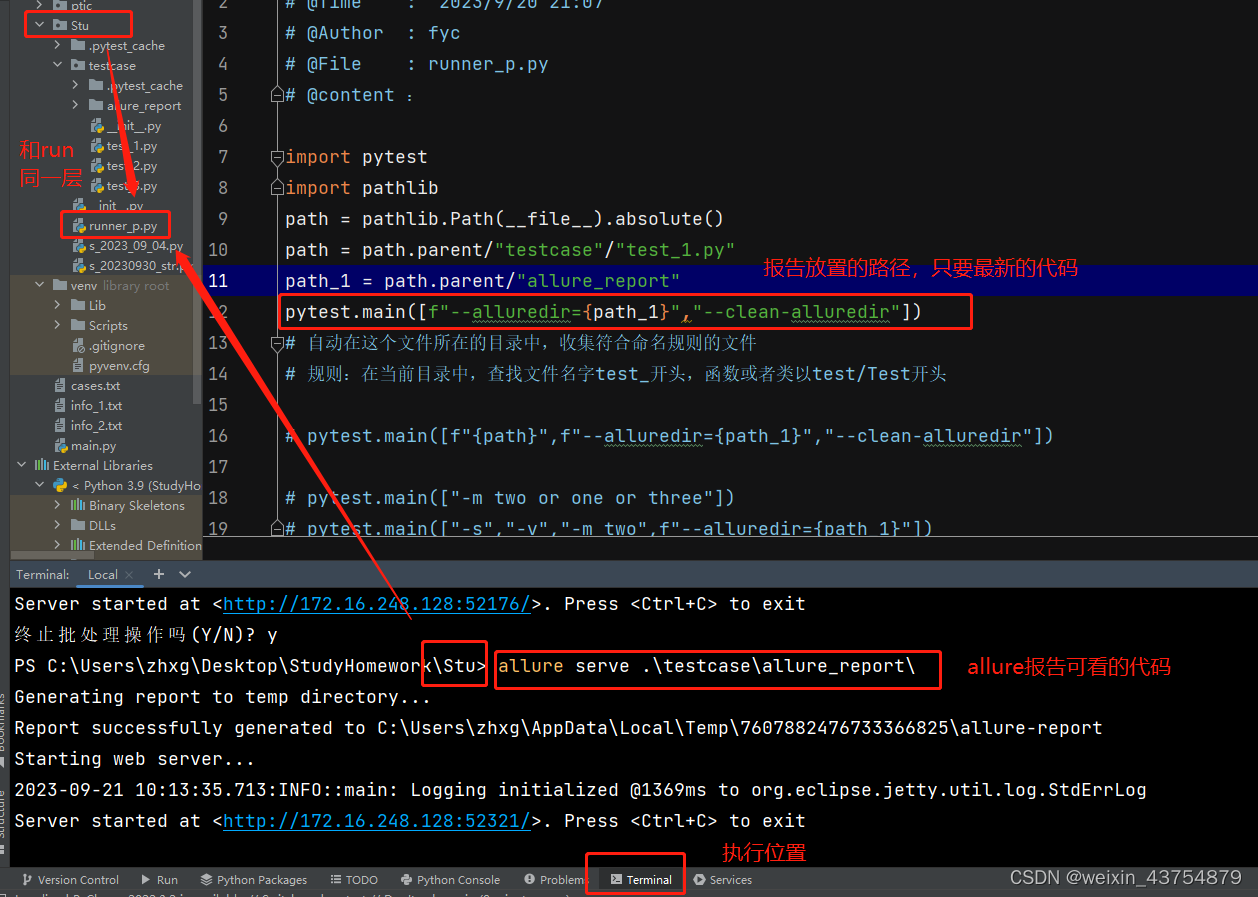
Task: Open the Python Packages tool window
Action: (254, 880)
